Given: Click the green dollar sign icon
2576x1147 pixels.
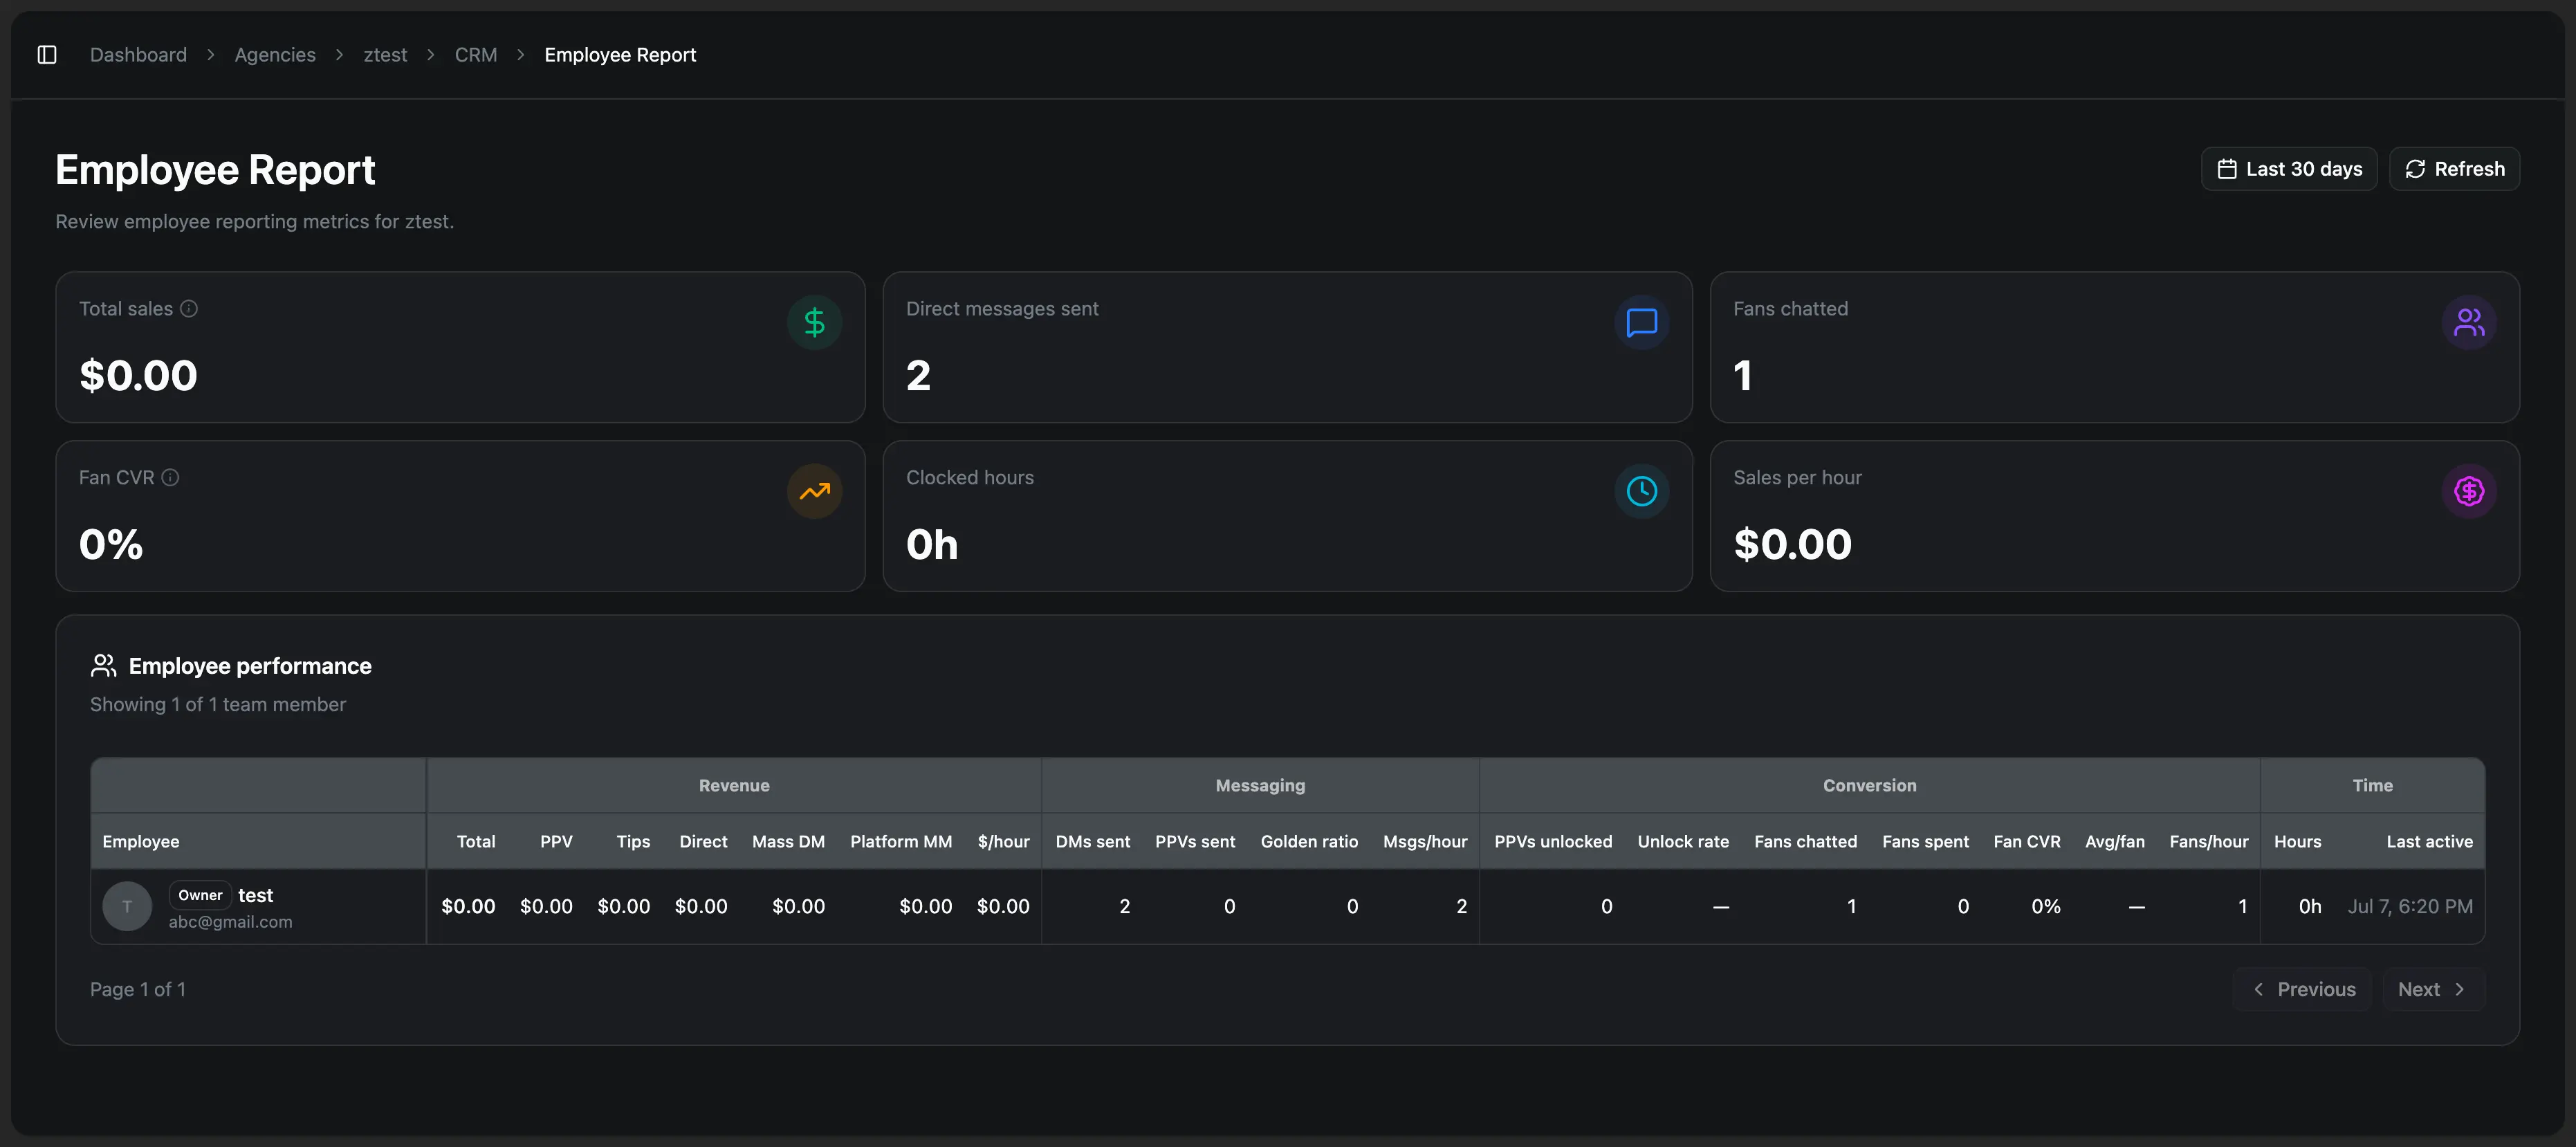Looking at the screenshot, I should (x=814, y=322).
